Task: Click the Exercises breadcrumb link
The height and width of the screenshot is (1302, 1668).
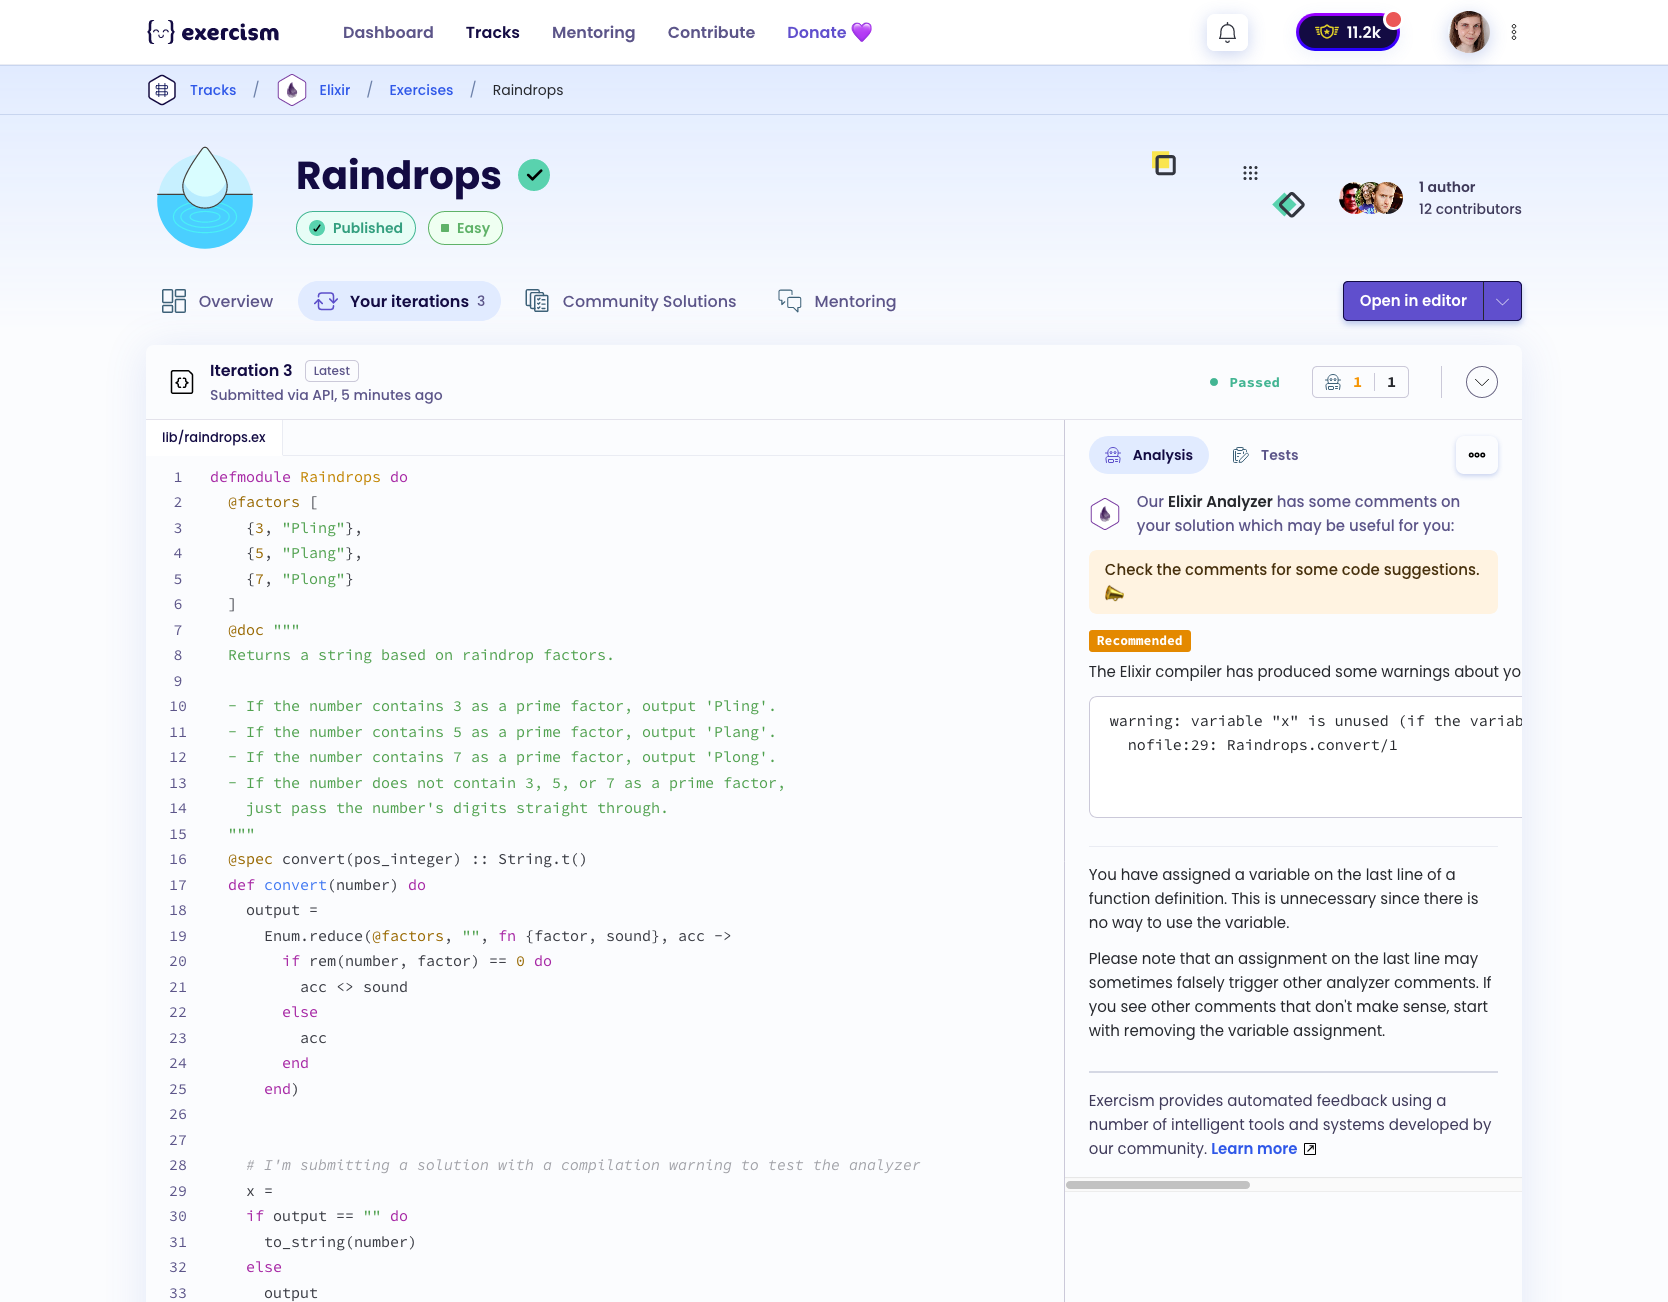Action: click(x=421, y=90)
